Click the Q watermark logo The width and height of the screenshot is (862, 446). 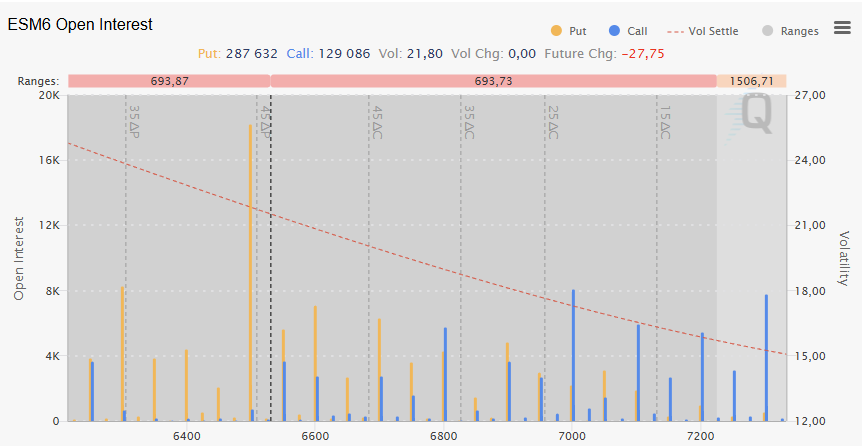tap(755, 115)
